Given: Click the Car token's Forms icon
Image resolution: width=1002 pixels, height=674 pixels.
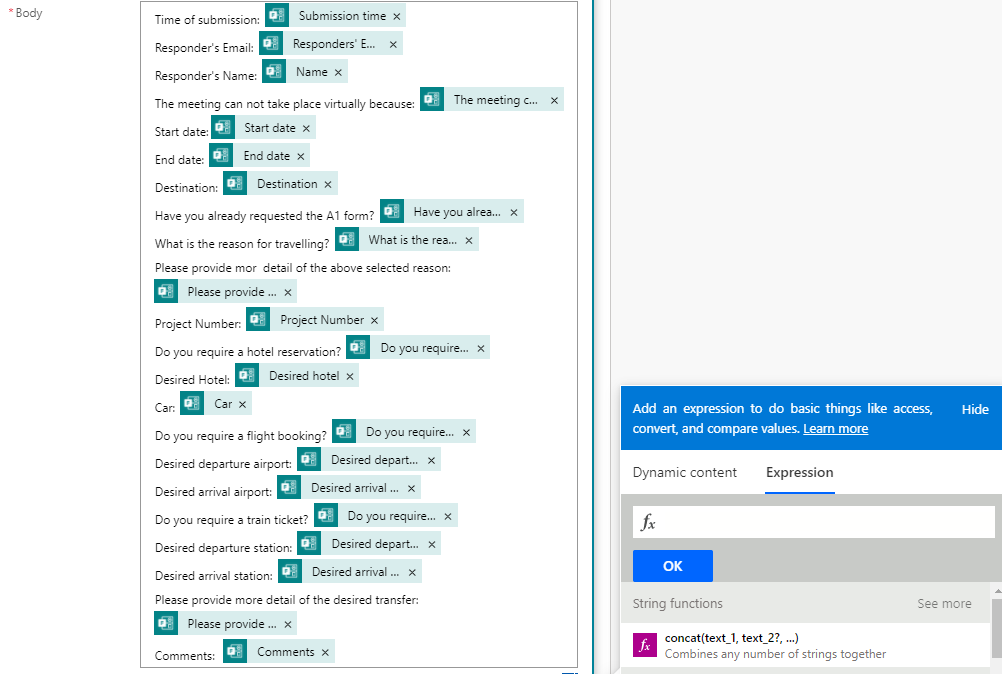Looking at the screenshot, I should point(191,403).
